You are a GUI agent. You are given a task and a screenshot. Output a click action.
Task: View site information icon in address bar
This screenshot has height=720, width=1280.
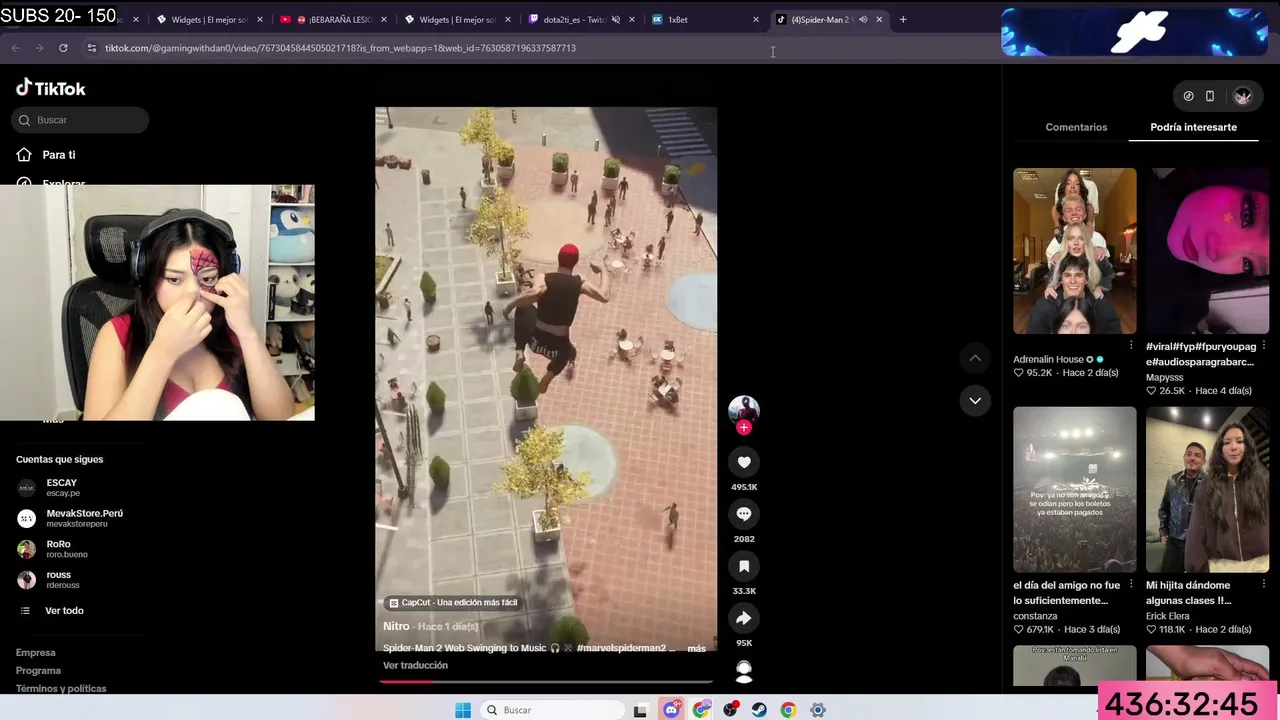pos(91,48)
